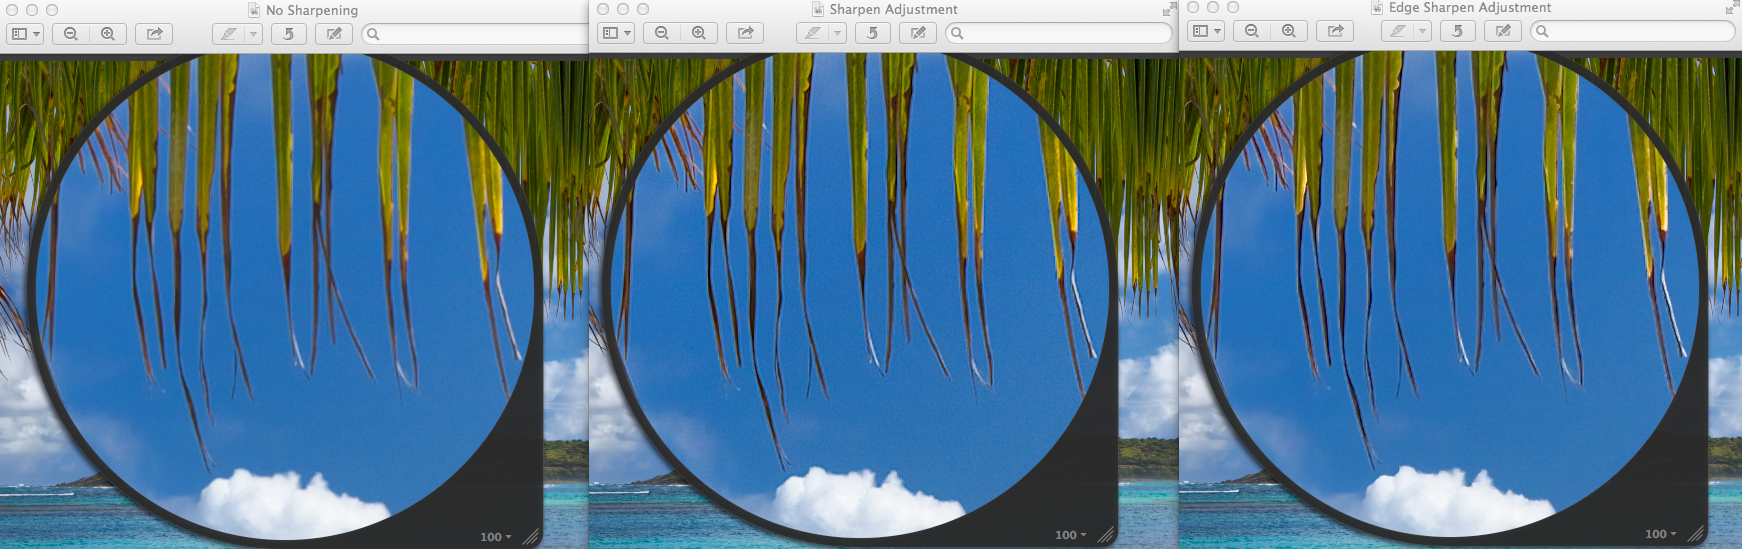Focus the search field in No Sharpening window
Screen dimensions: 1742x549
click(x=475, y=34)
